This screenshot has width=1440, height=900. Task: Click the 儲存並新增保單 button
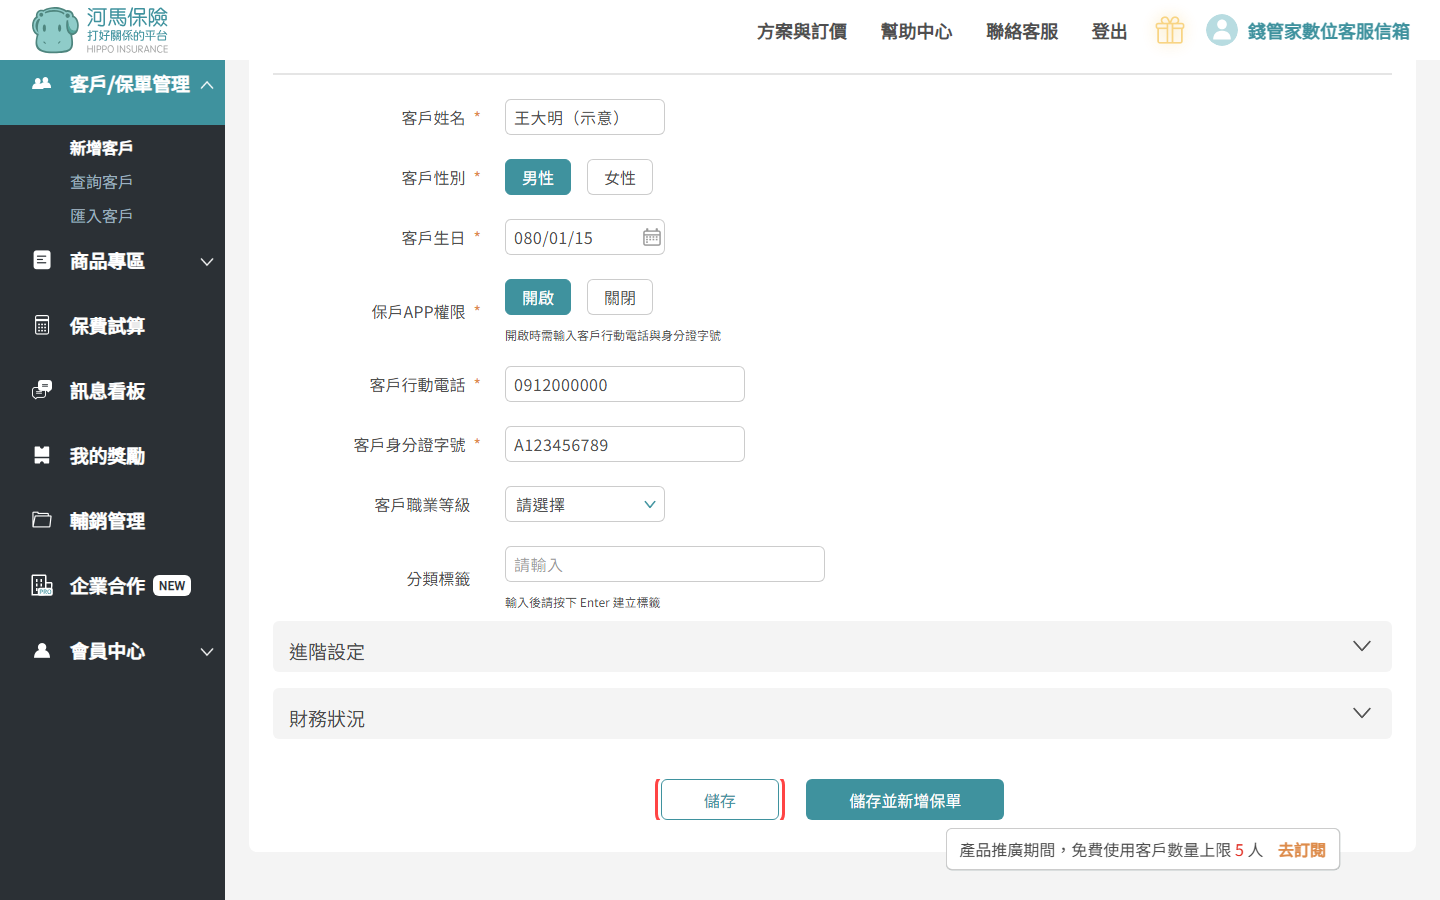coord(904,799)
